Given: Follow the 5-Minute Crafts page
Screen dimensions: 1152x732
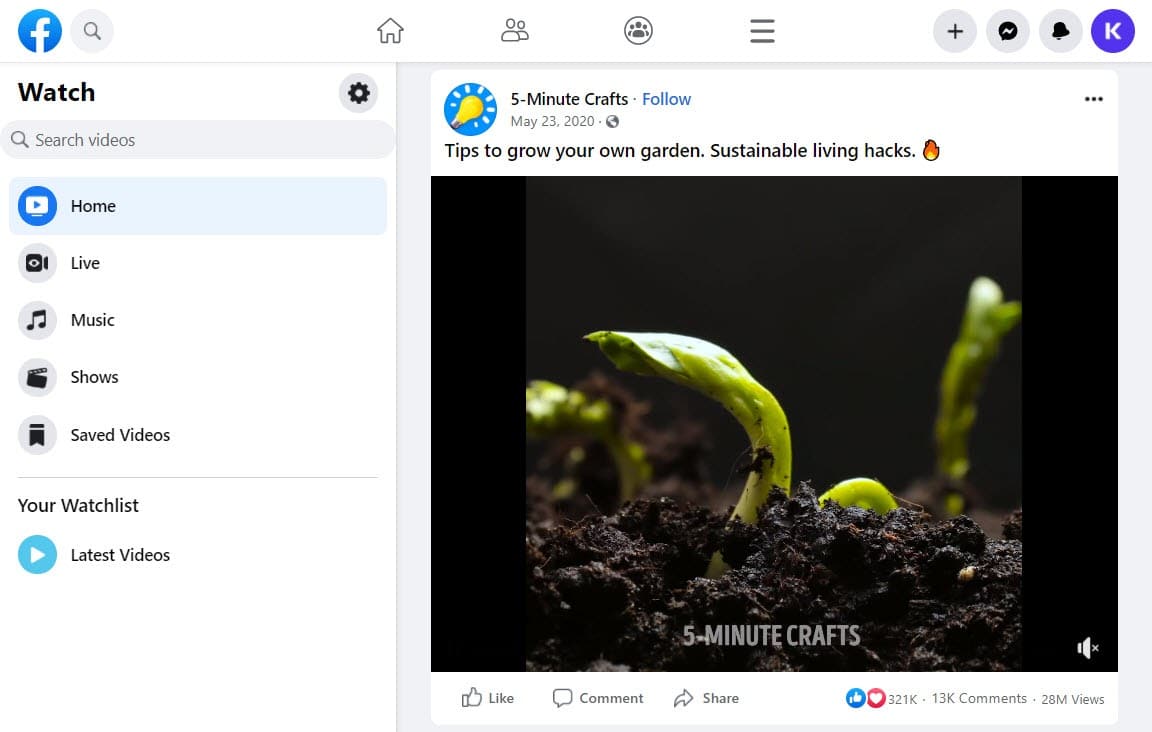Looking at the screenshot, I should tap(666, 98).
